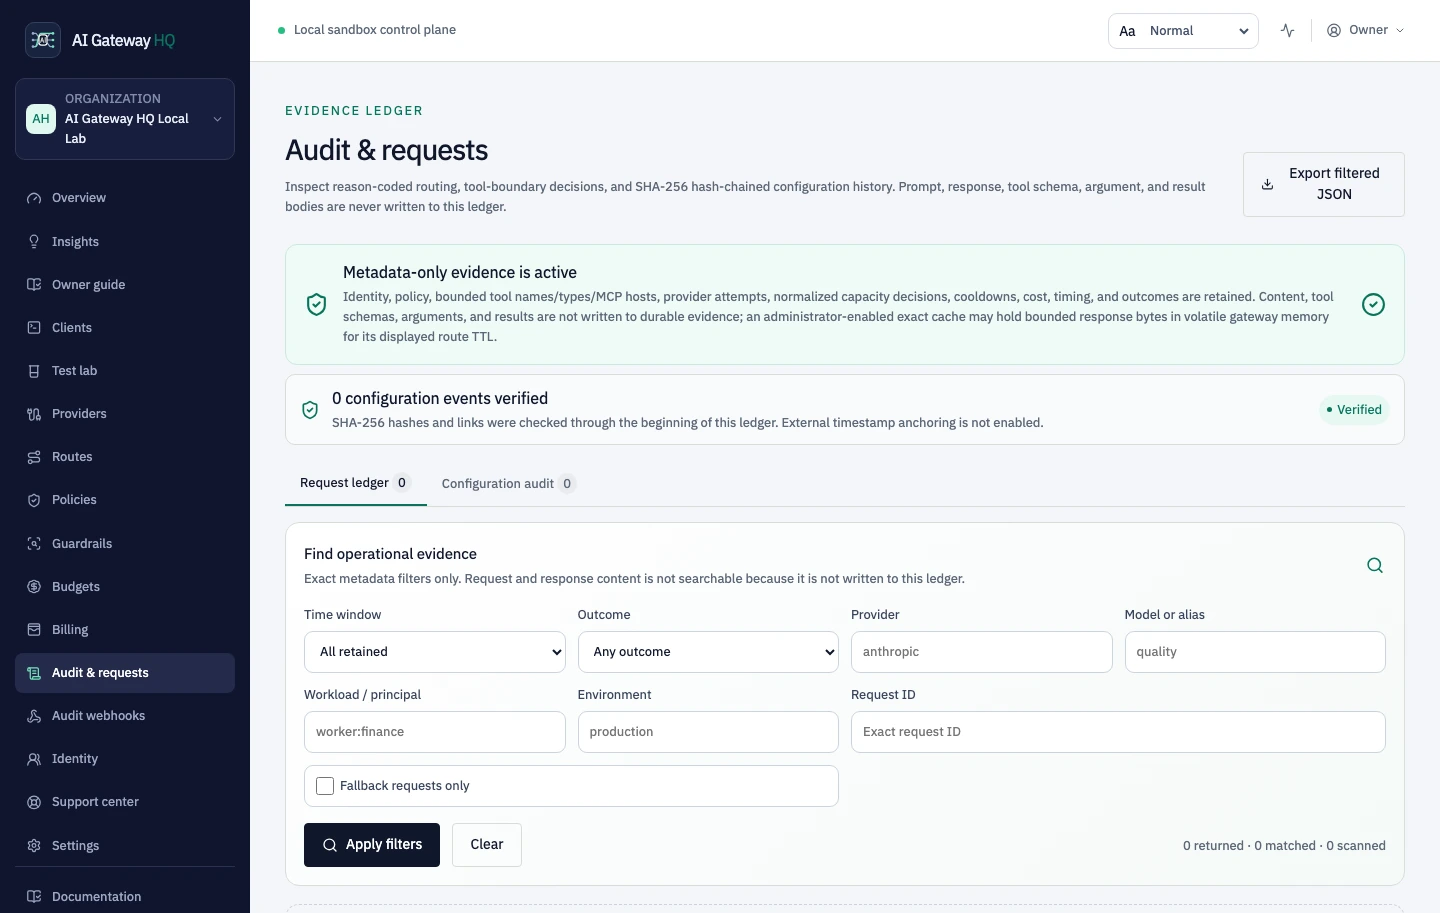Click the AI Gateway HQ logo icon

(43, 40)
